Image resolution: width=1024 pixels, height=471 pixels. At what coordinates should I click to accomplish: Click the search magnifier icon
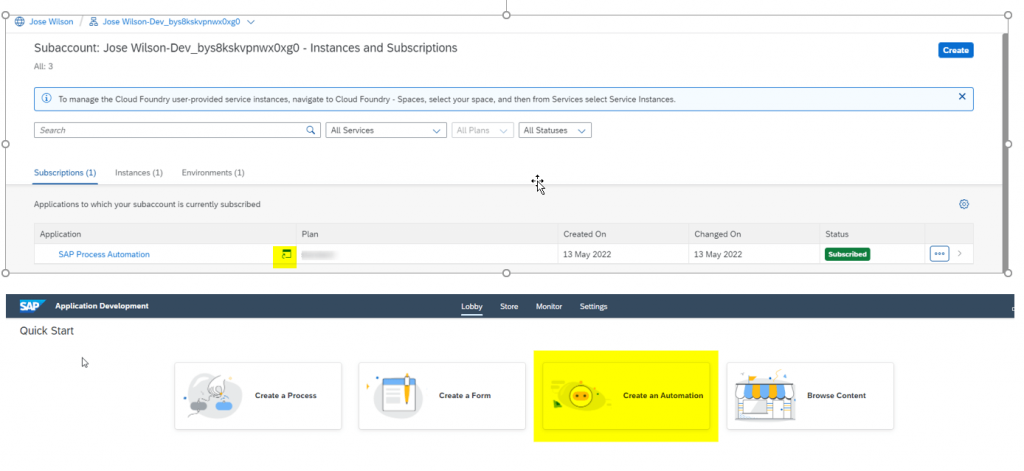[311, 130]
